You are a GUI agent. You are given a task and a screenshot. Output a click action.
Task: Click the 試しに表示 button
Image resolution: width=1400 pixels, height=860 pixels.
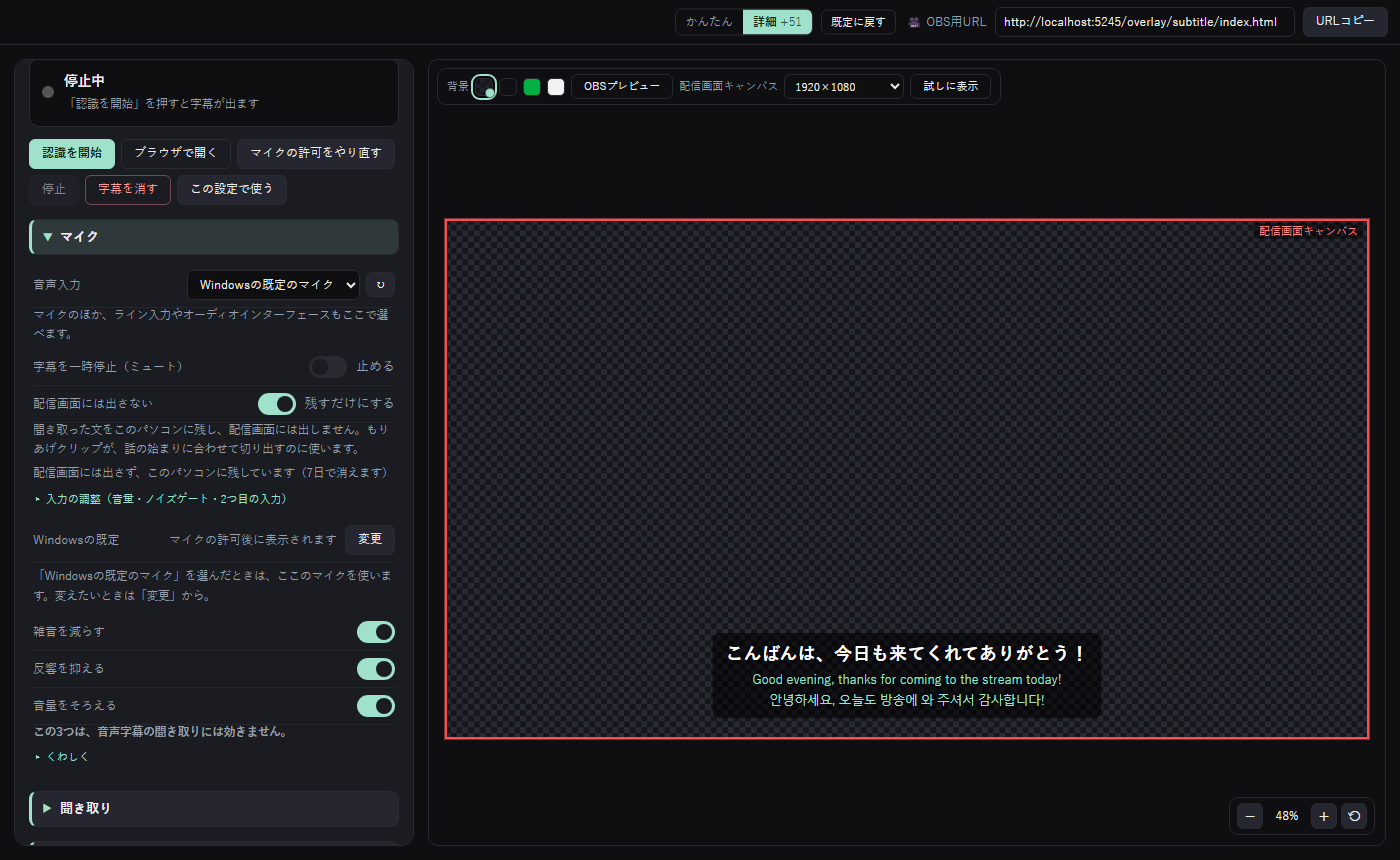click(x=951, y=87)
